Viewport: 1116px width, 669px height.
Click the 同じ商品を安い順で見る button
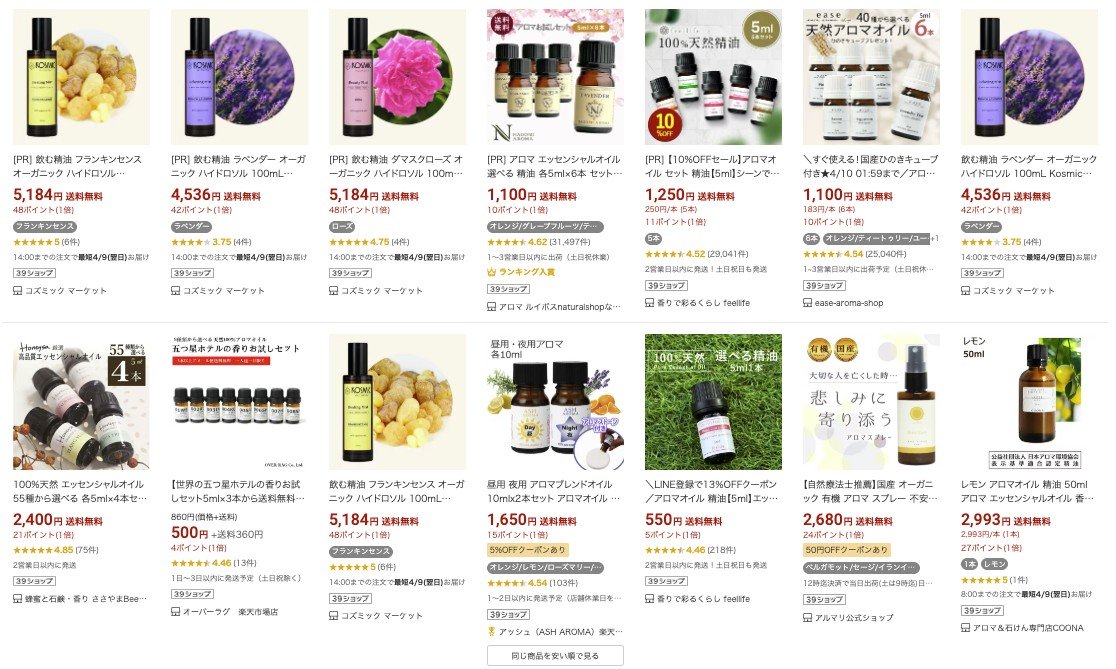tap(555, 655)
